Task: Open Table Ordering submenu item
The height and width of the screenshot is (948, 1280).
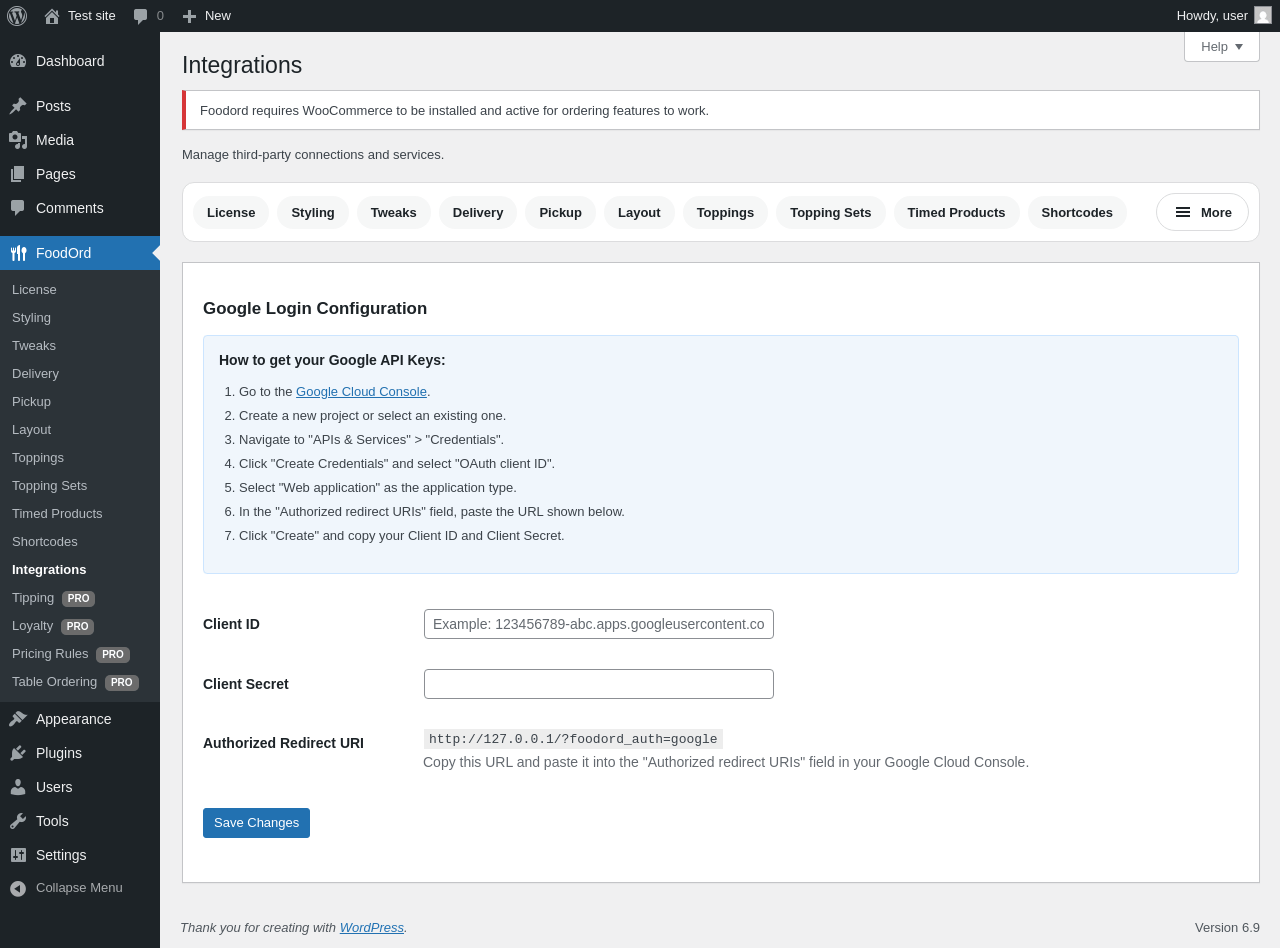Action: (x=55, y=682)
